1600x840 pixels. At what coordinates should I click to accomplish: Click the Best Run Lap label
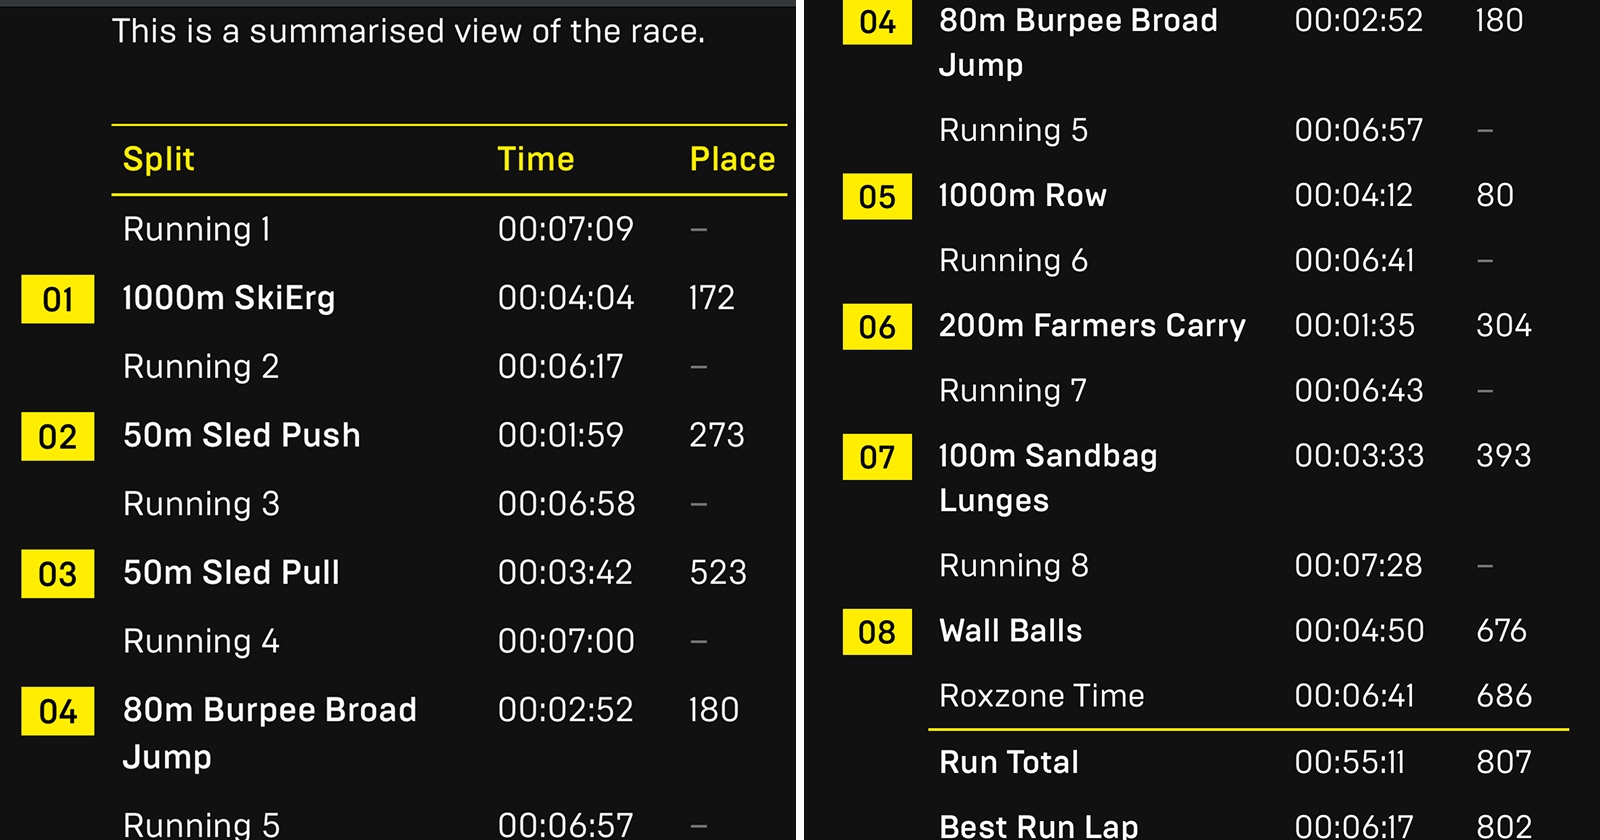click(1038, 826)
